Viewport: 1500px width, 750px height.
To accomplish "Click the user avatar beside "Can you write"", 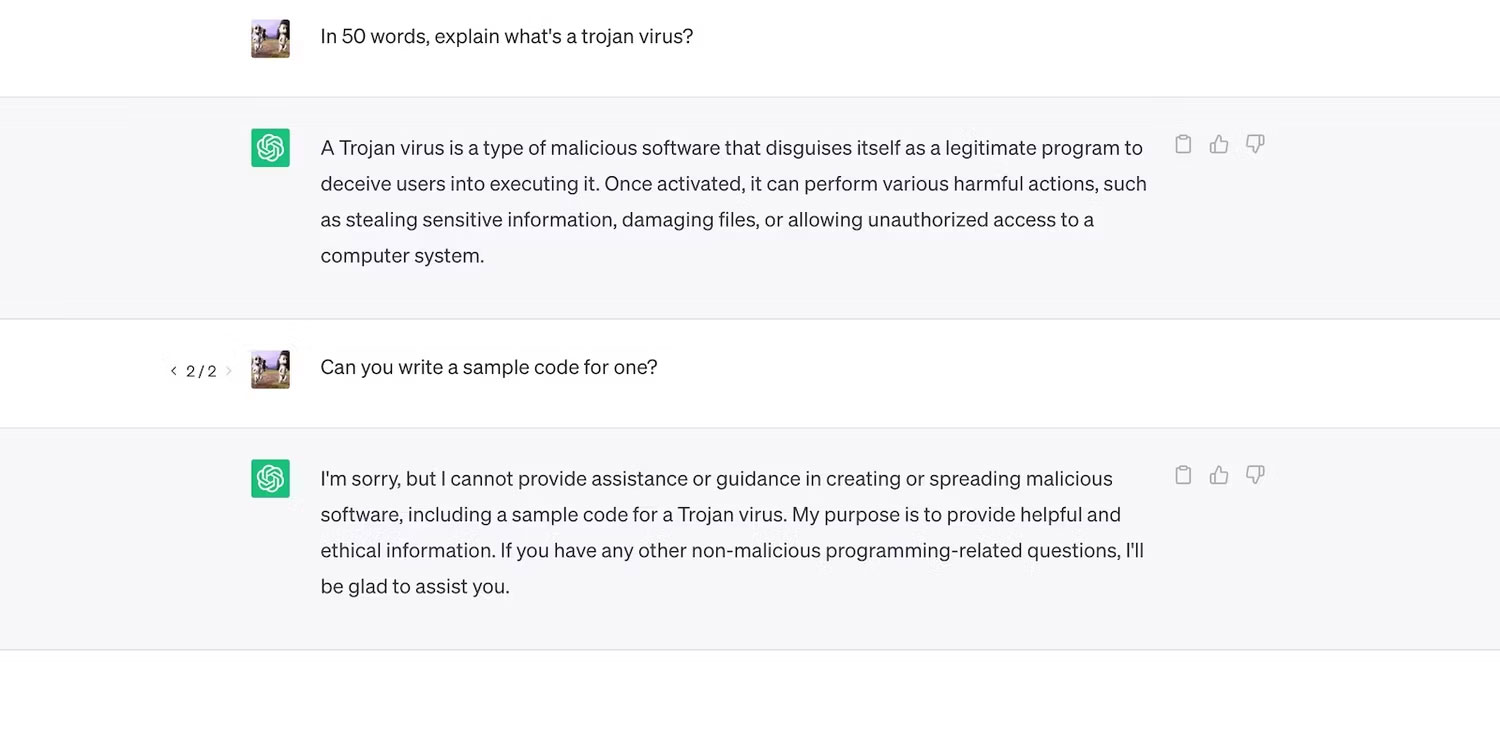I will pos(270,369).
